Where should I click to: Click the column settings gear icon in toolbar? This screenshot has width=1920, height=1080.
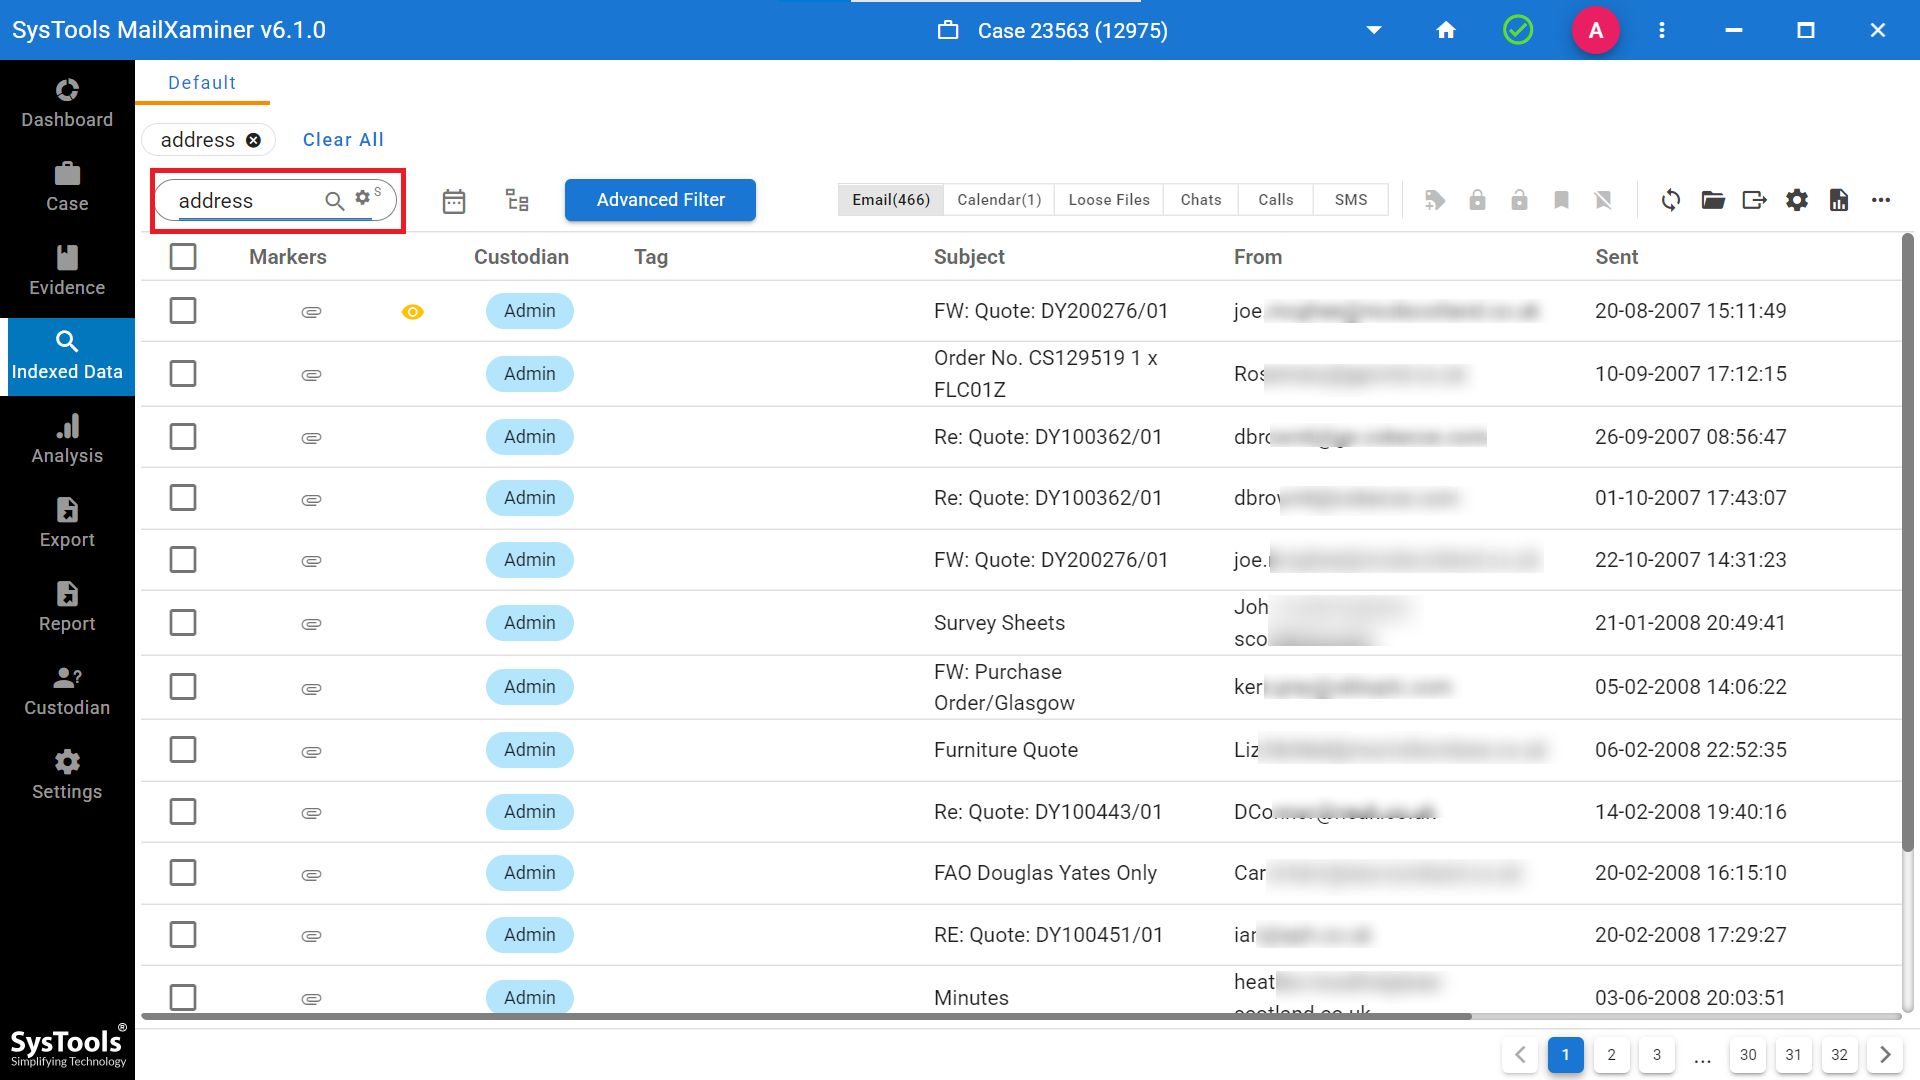(1797, 200)
